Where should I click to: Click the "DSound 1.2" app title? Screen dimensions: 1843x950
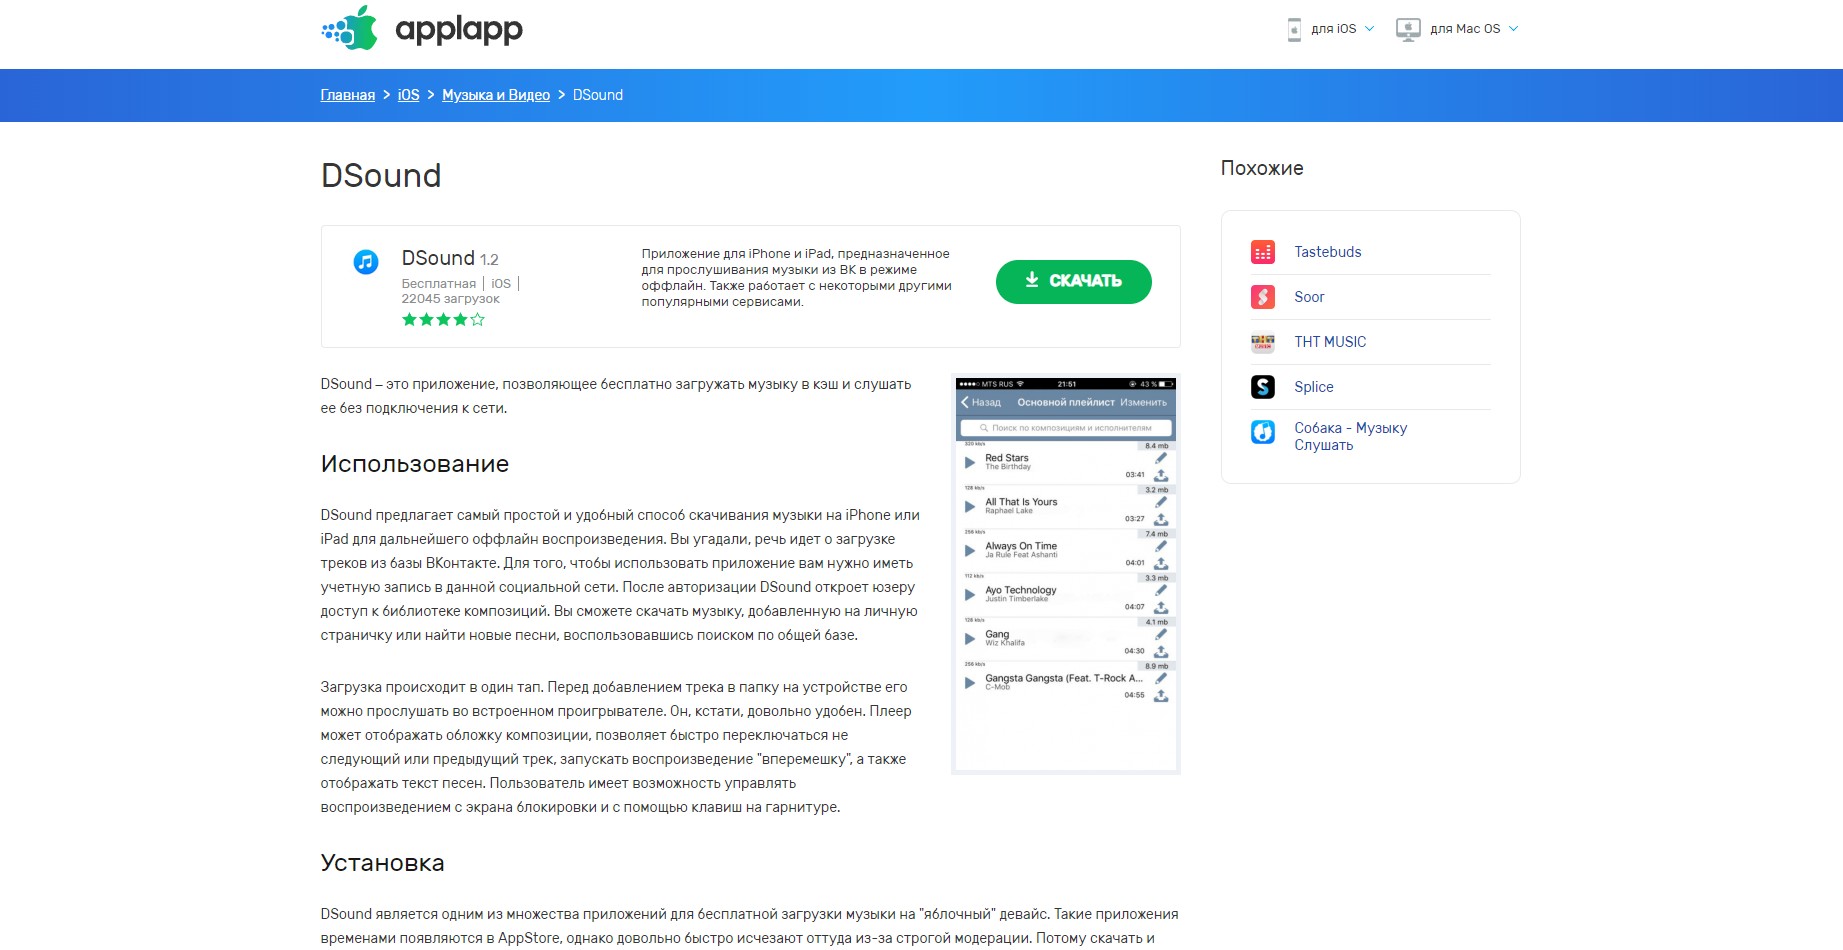(450, 258)
